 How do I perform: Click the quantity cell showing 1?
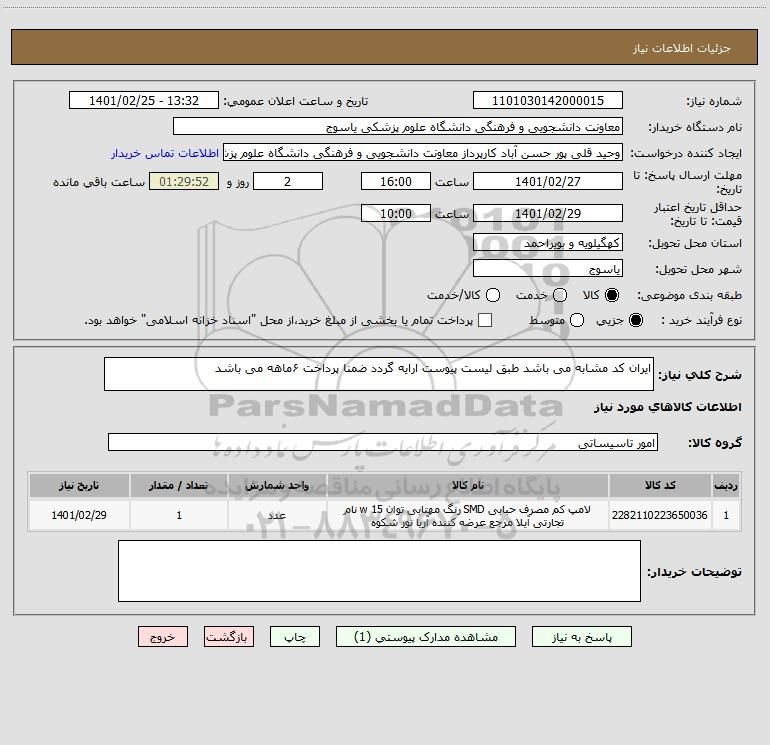click(x=179, y=515)
